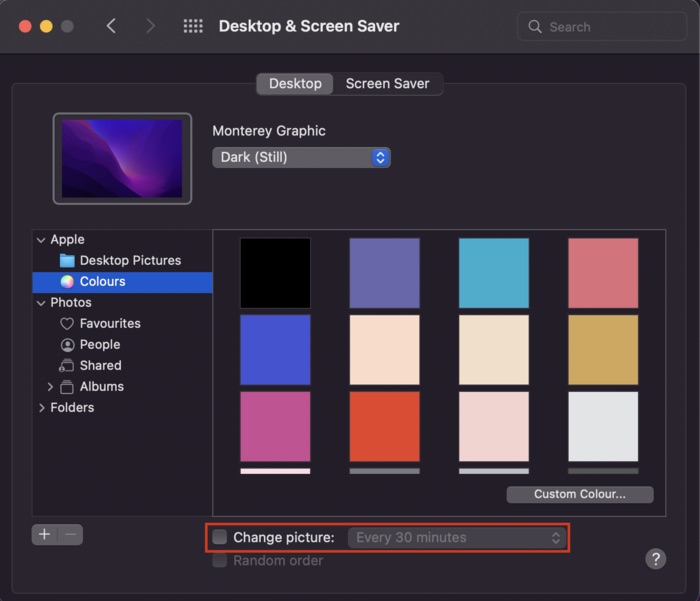Image resolution: width=700 pixels, height=601 pixels.
Task: Choose the teal blue colour swatch
Action: point(494,273)
